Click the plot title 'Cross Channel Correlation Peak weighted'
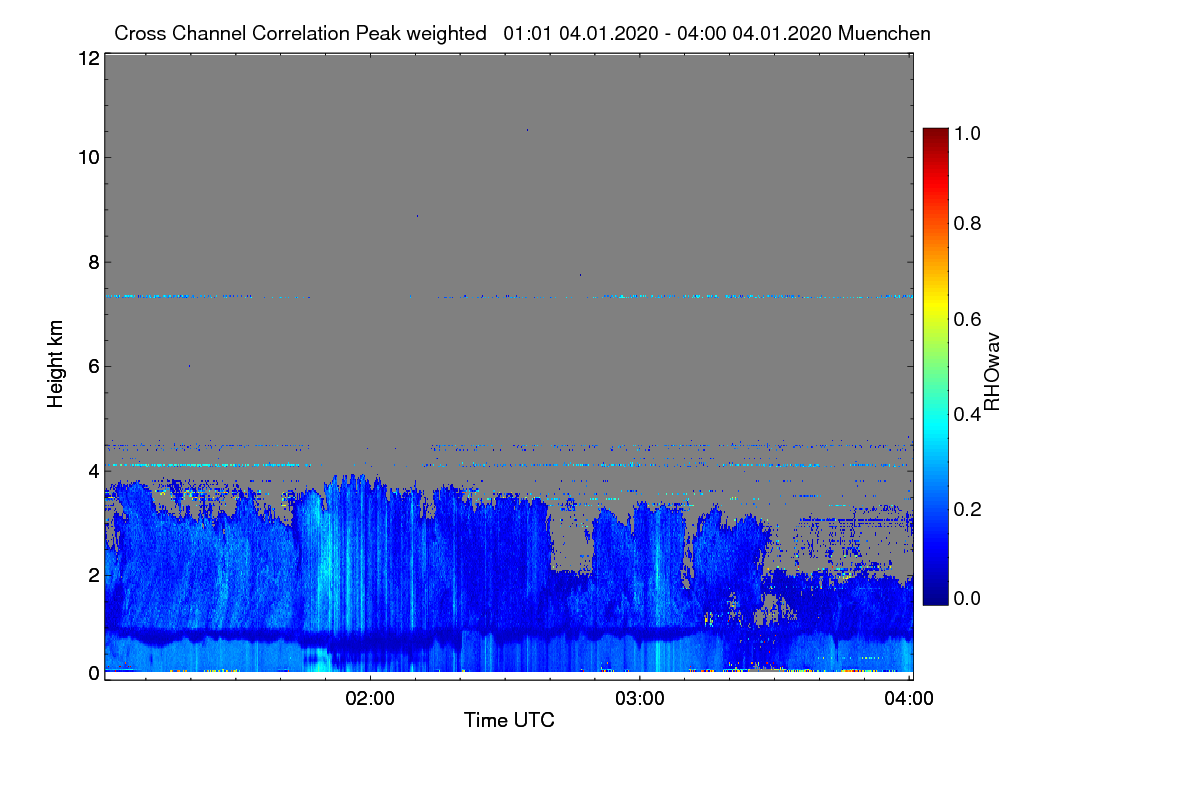The height and width of the screenshot is (800, 1200). pyautogui.click(x=300, y=33)
